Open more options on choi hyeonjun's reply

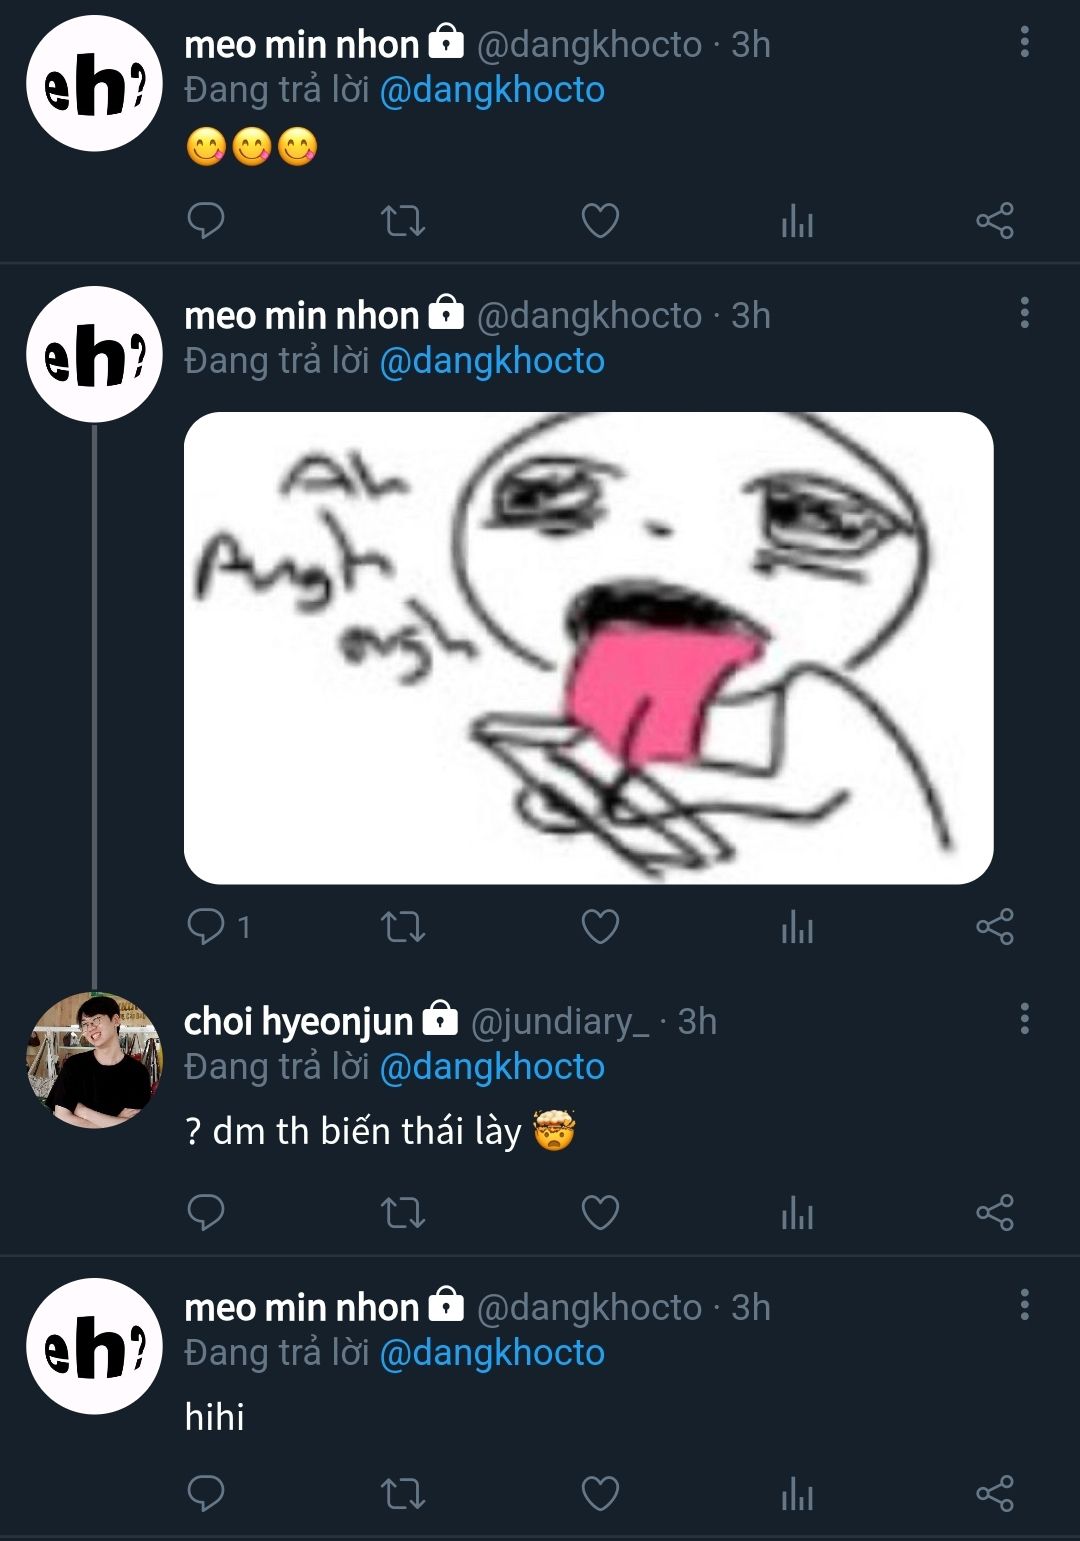(1024, 1019)
